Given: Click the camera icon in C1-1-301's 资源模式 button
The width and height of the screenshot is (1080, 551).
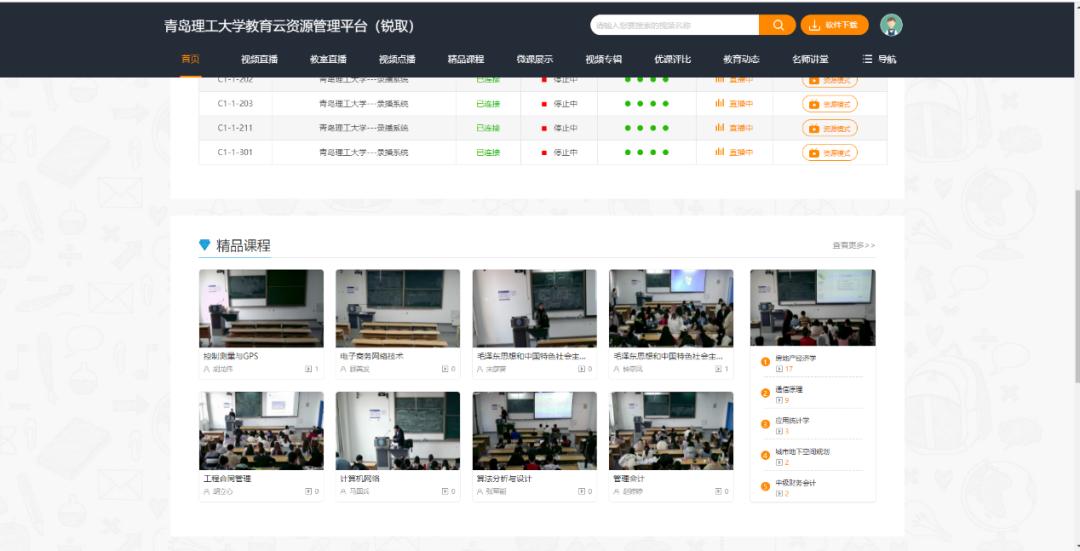Looking at the screenshot, I should coord(814,153).
